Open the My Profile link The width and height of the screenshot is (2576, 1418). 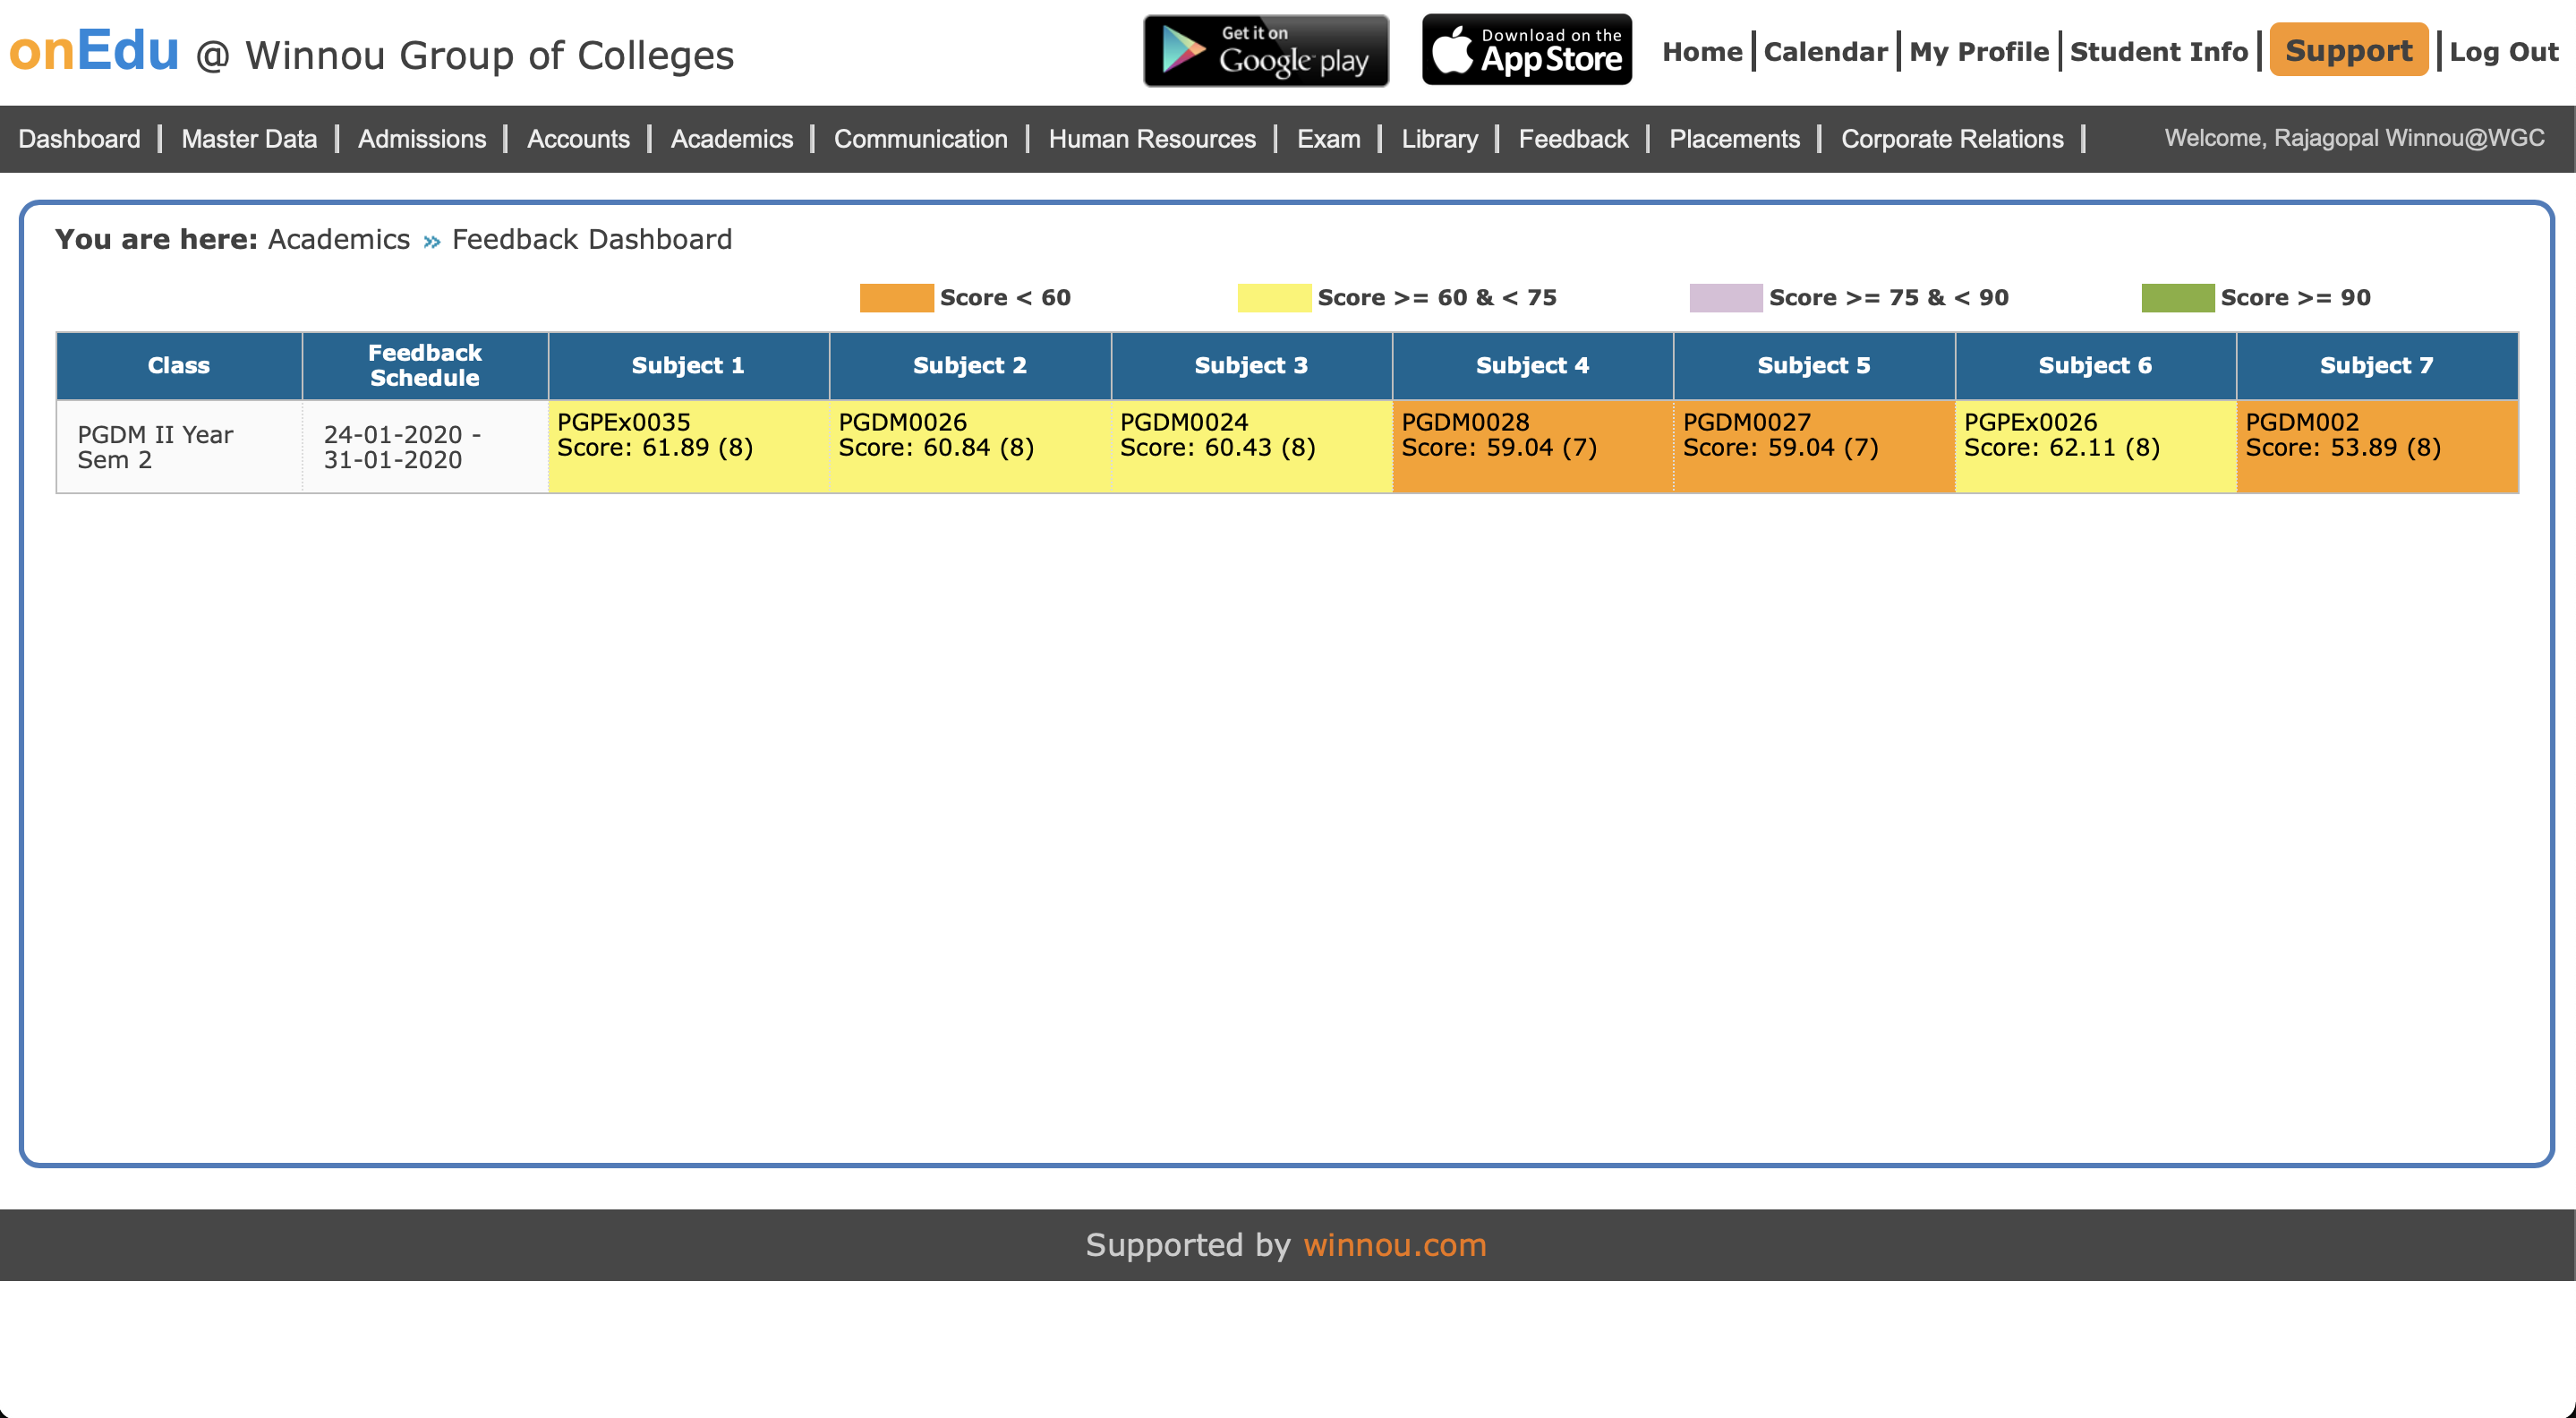1978,52
